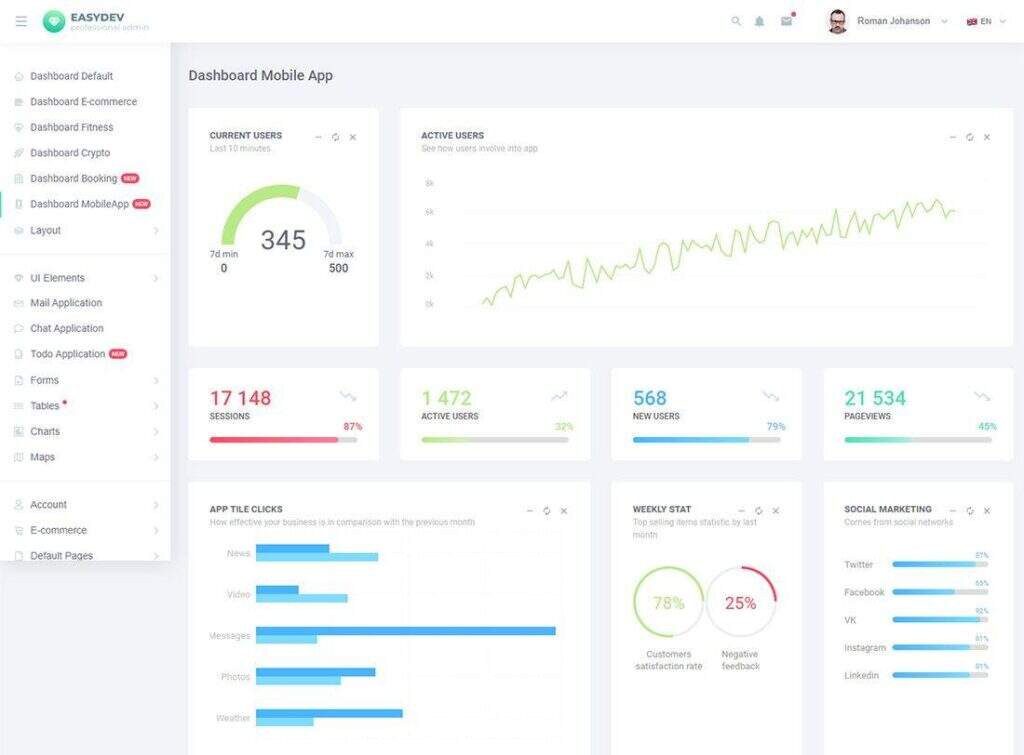Refresh the App Tile Clicks panel
The height and width of the screenshot is (755, 1024).
point(546,511)
